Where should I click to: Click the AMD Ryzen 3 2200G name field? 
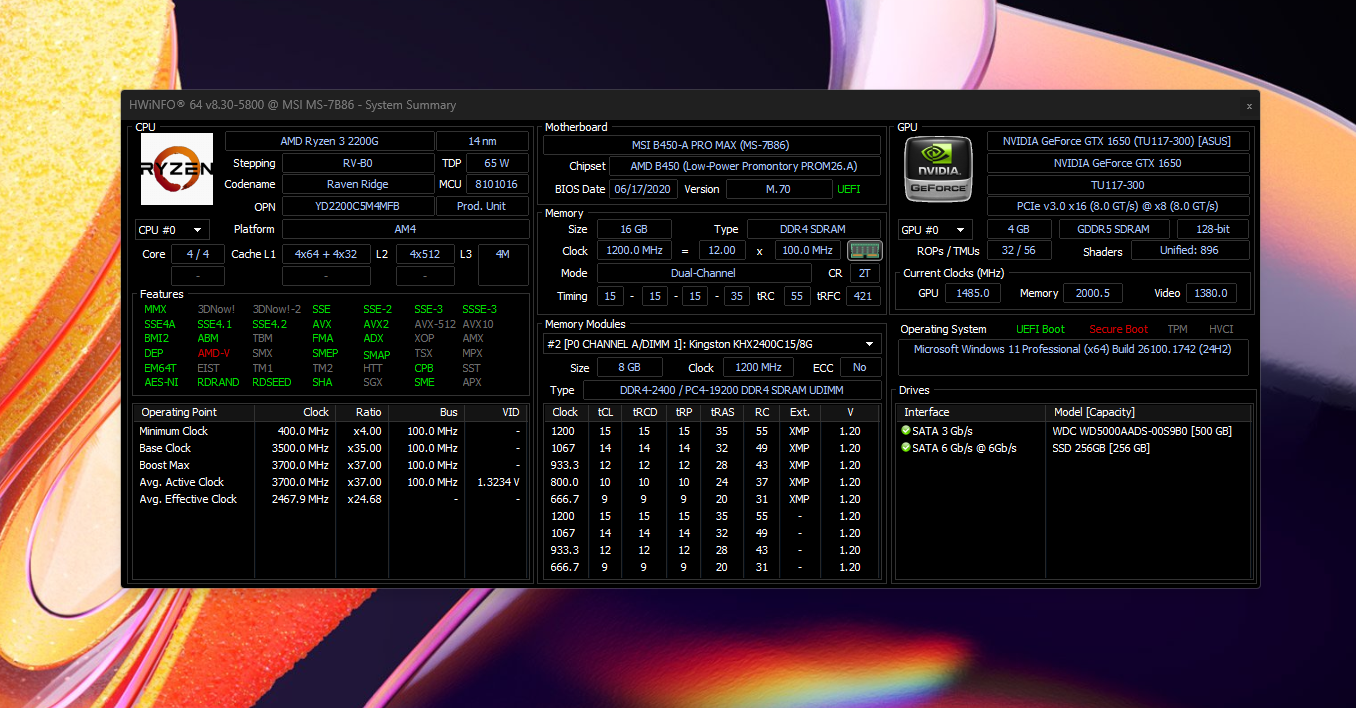330,141
